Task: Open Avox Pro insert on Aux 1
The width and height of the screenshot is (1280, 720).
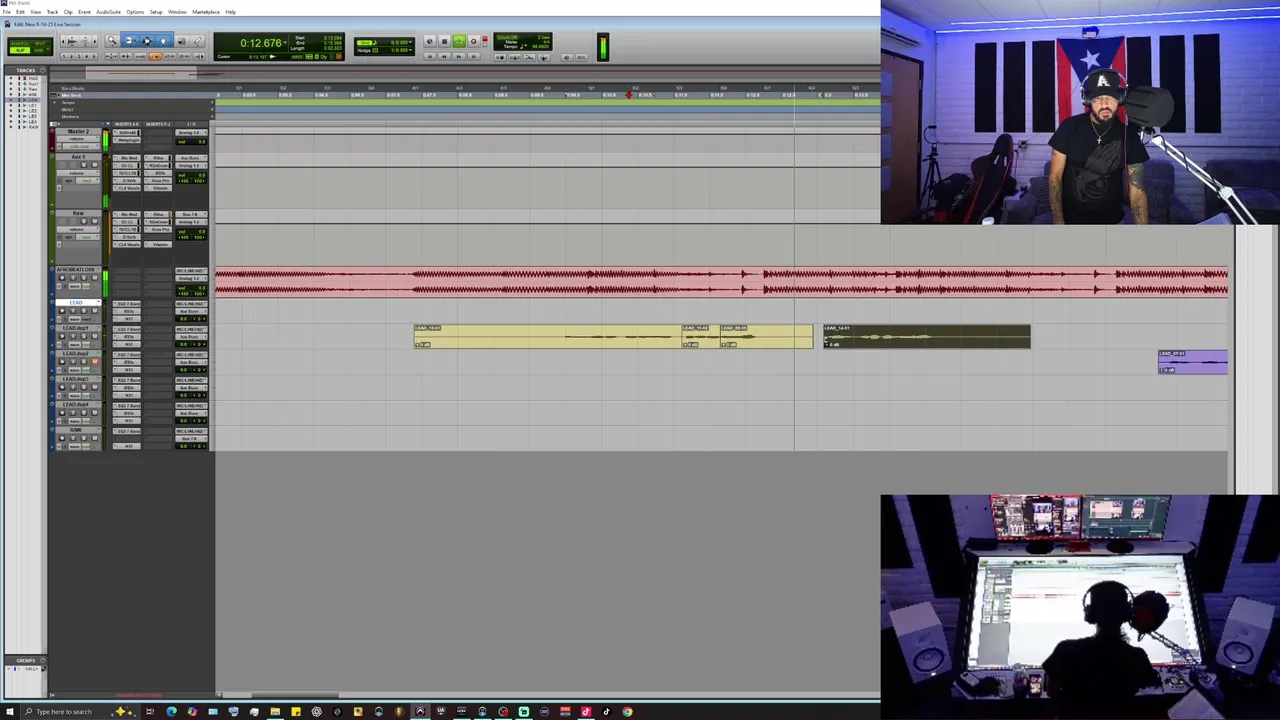Action: 158,181
